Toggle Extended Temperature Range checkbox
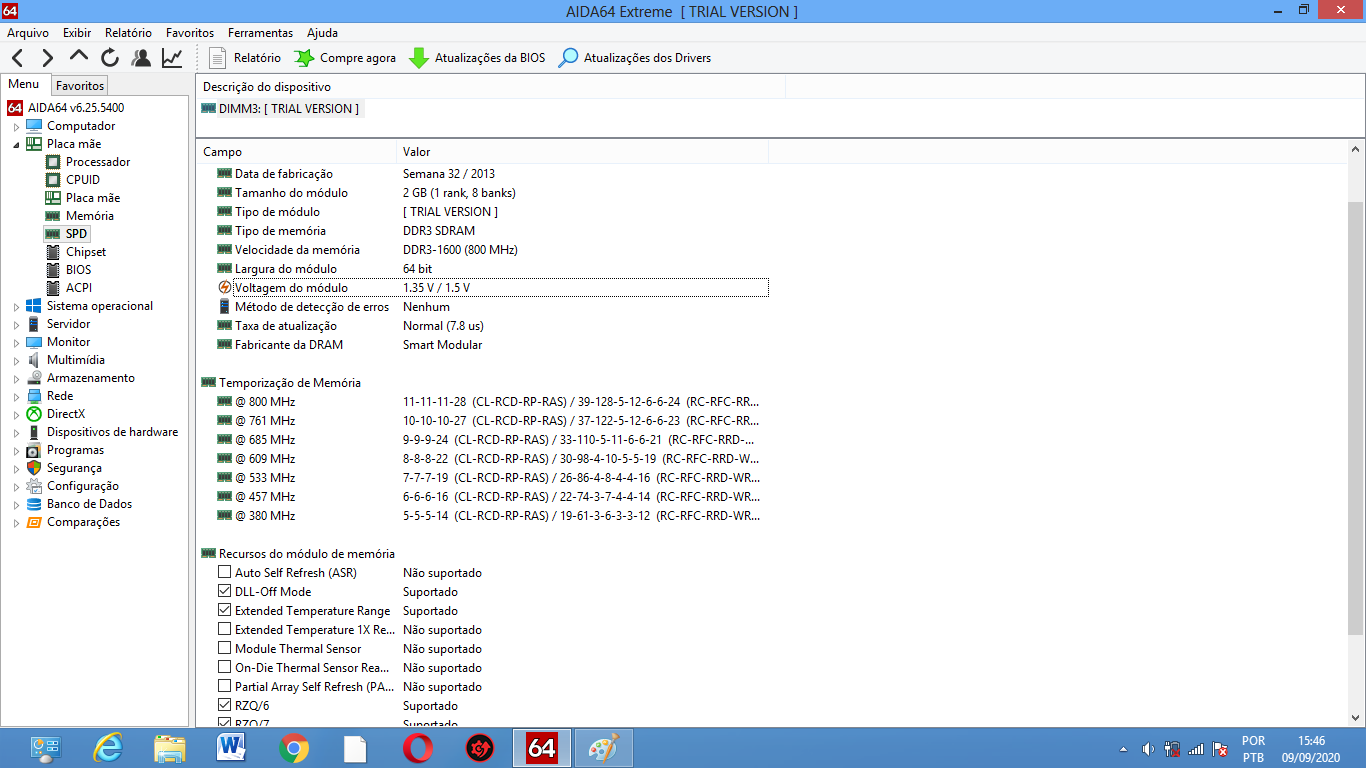Viewport: 1366px width, 768px height. (224, 611)
